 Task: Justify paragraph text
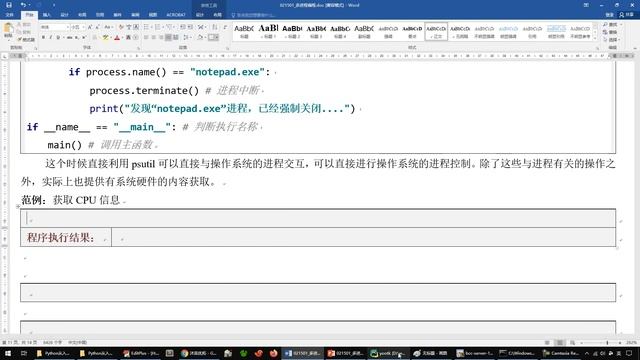tap(168, 38)
